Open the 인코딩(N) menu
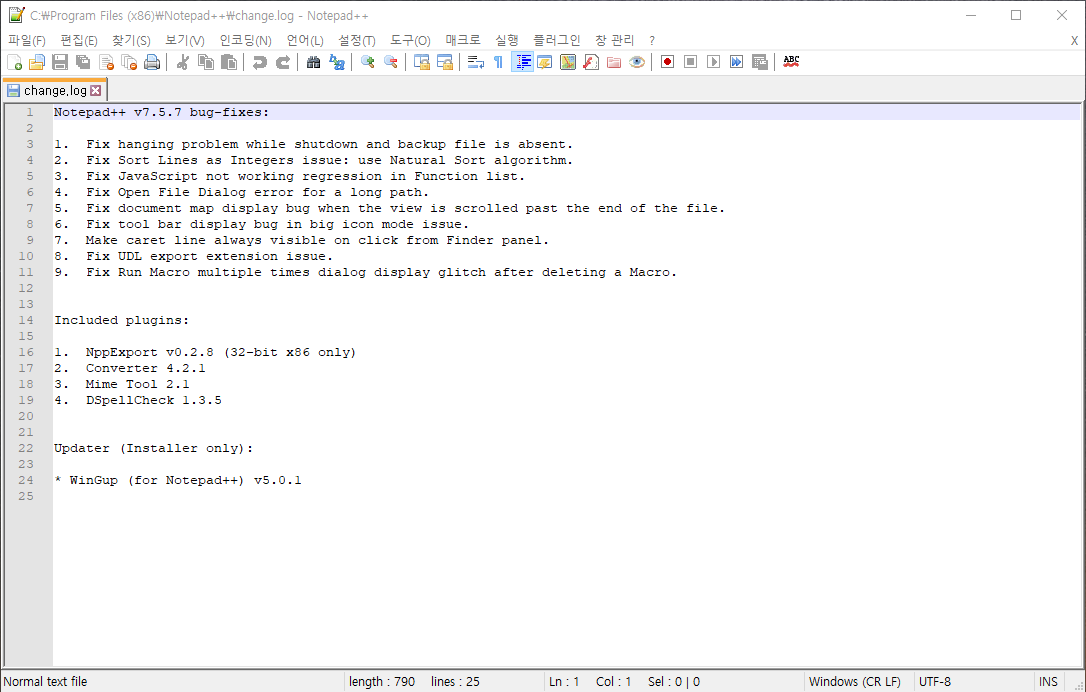1086x692 pixels. point(246,41)
